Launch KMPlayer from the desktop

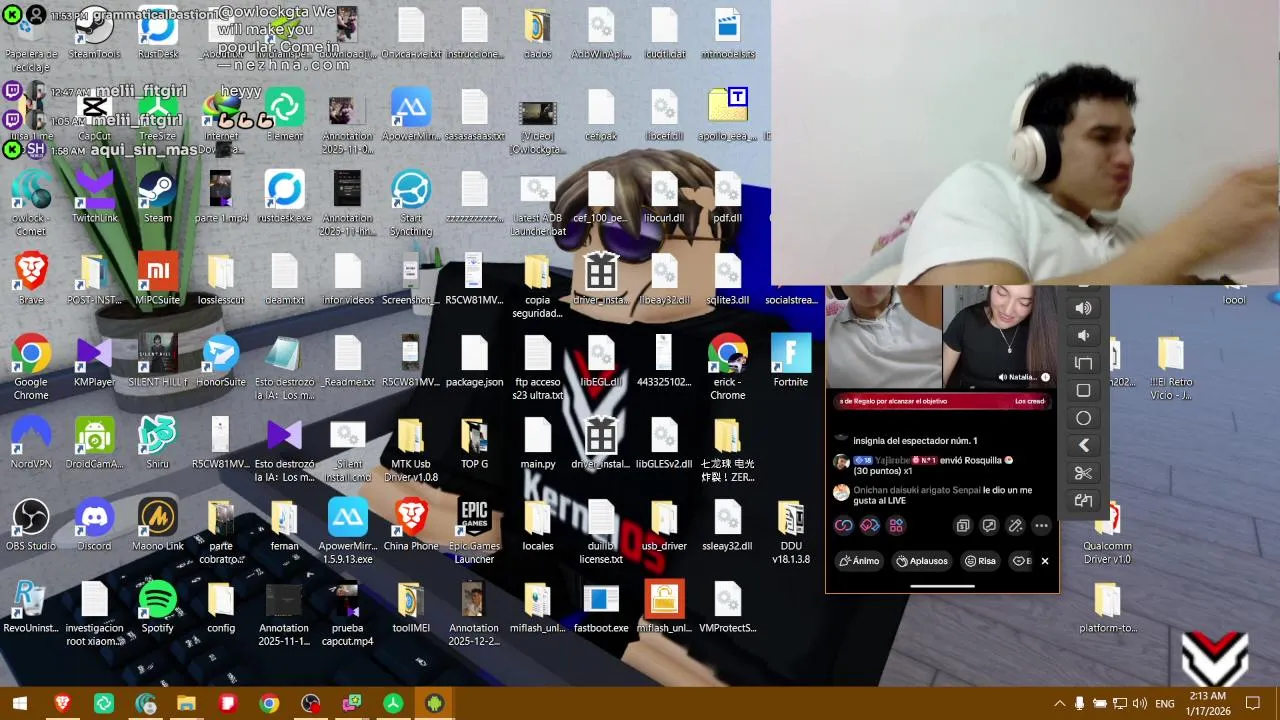[94, 361]
